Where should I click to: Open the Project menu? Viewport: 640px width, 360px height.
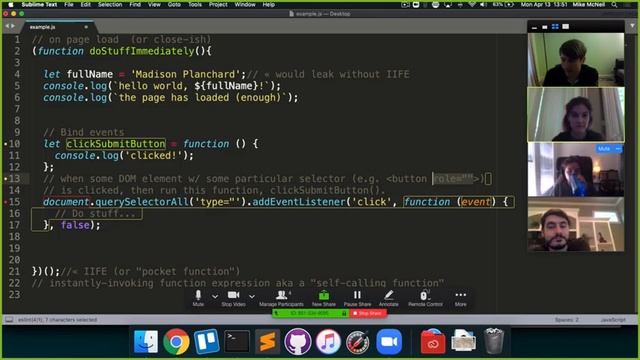218,4
